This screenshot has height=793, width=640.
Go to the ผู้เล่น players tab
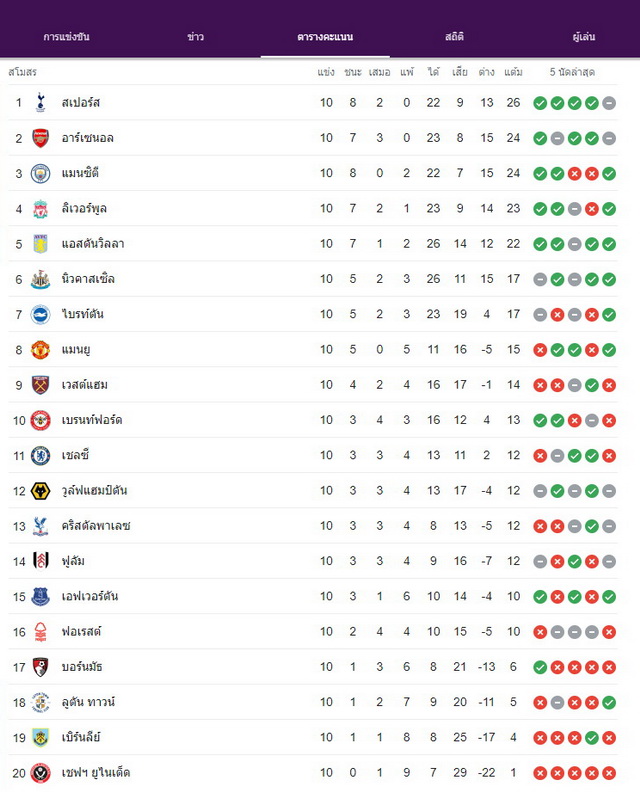tap(584, 37)
